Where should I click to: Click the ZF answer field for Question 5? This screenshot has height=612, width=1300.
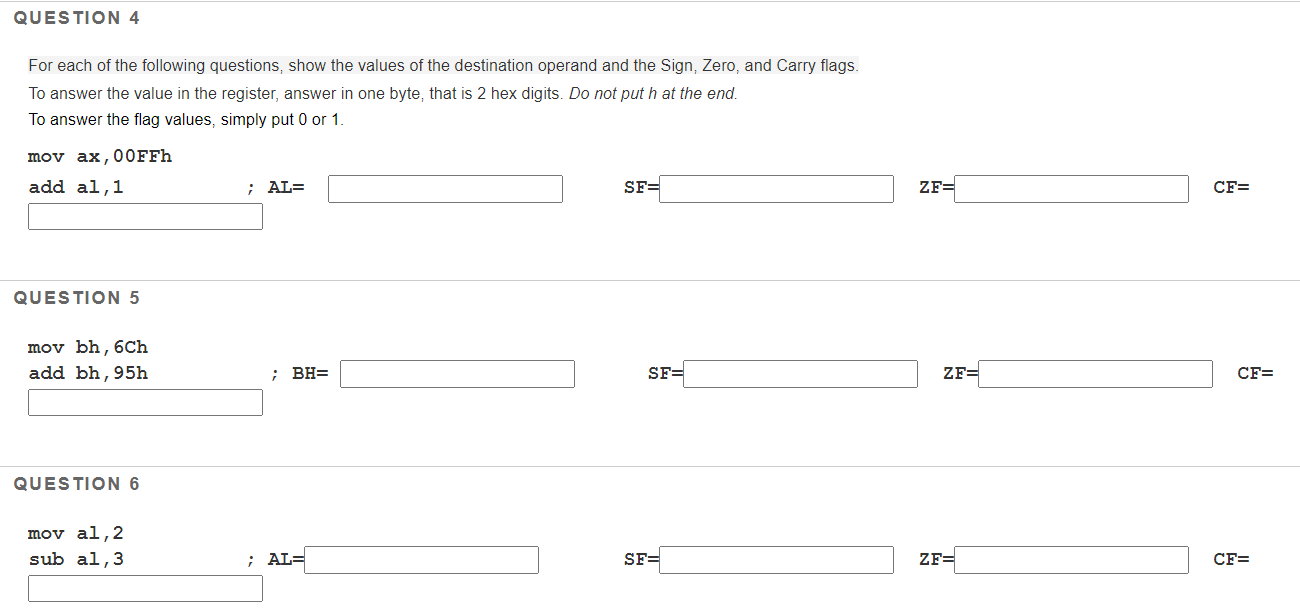click(x=1094, y=373)
